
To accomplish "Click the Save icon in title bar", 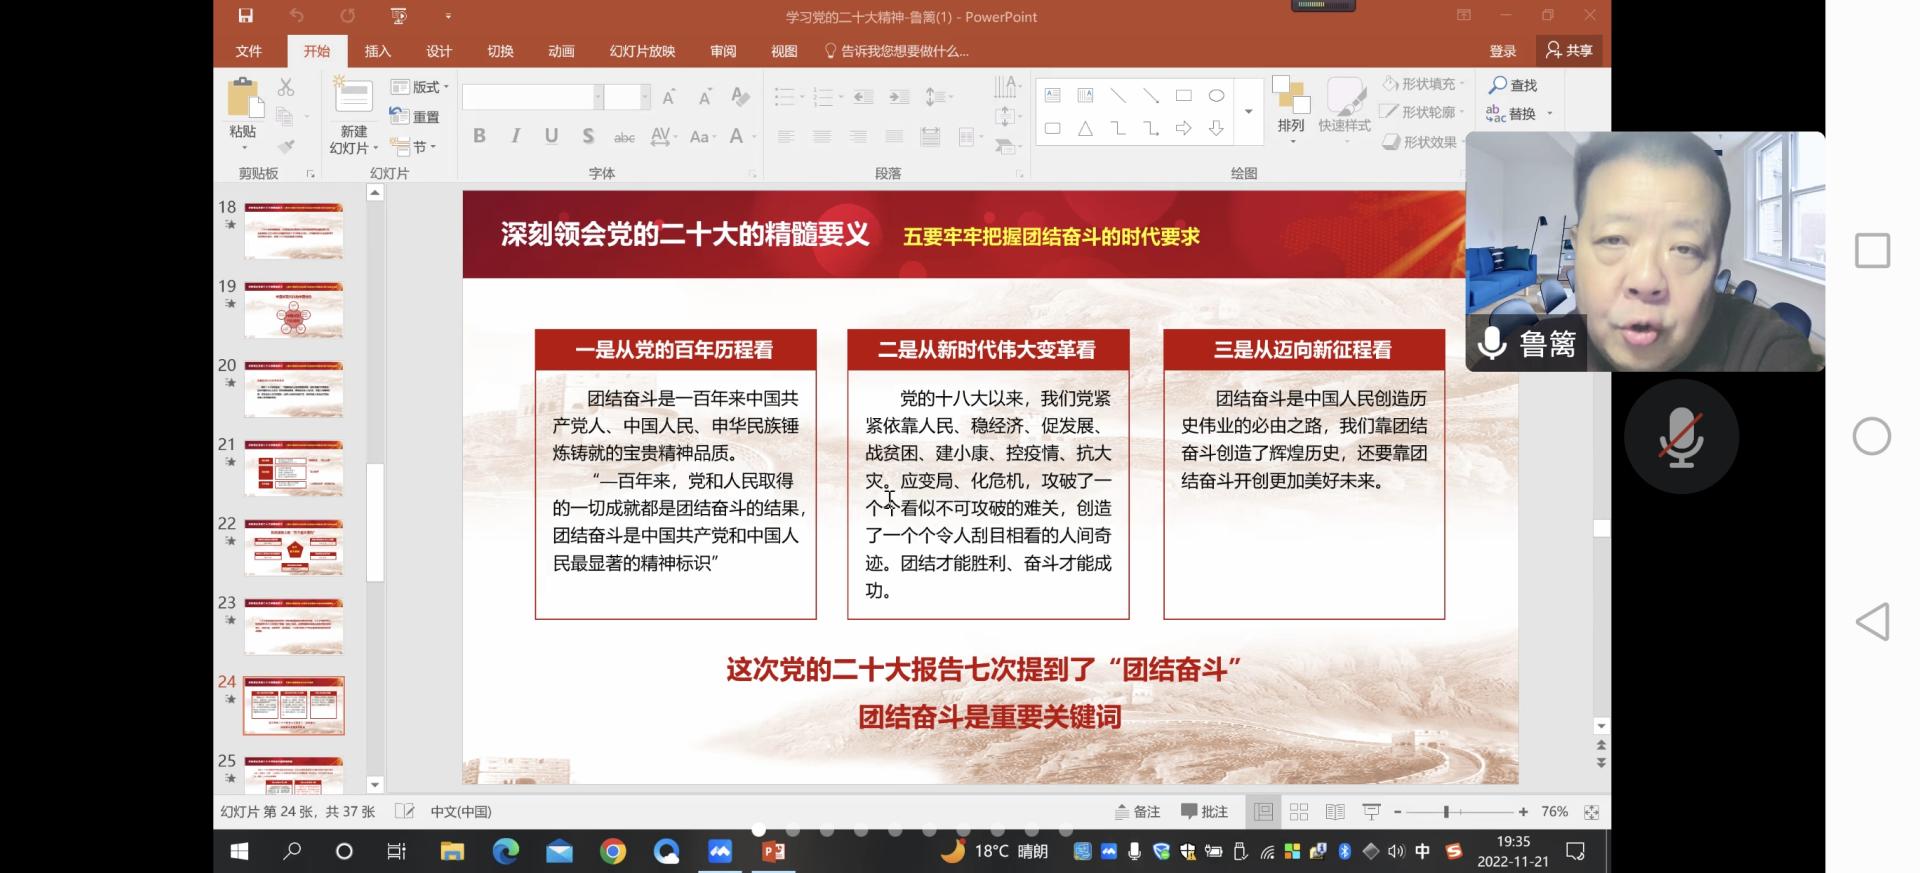I will [x=245, y=16].
